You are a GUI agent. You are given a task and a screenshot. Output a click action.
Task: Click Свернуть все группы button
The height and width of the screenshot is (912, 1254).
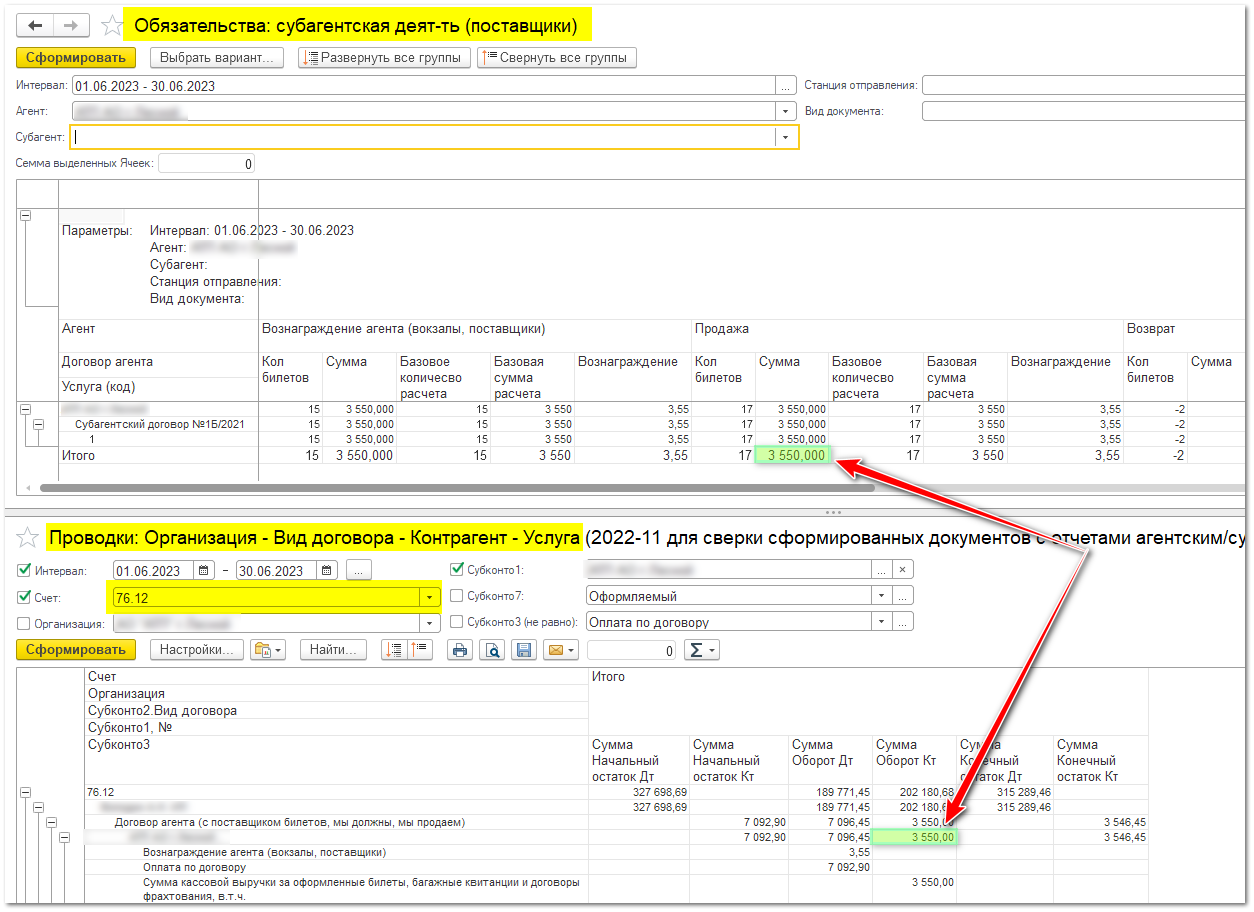(557, 58)
